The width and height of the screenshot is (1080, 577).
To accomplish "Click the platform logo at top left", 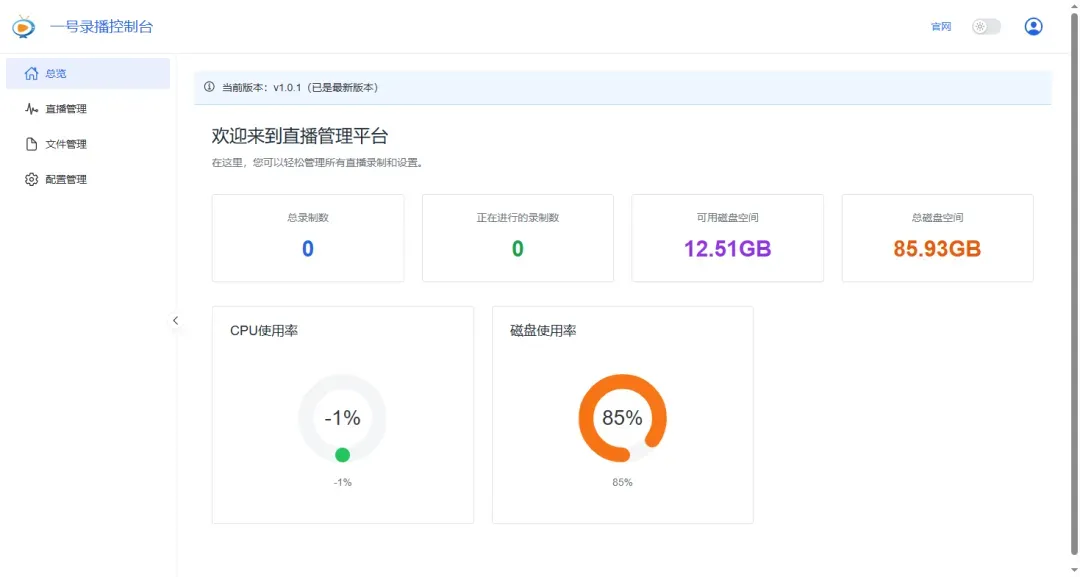I will click(x=24, y=26).
